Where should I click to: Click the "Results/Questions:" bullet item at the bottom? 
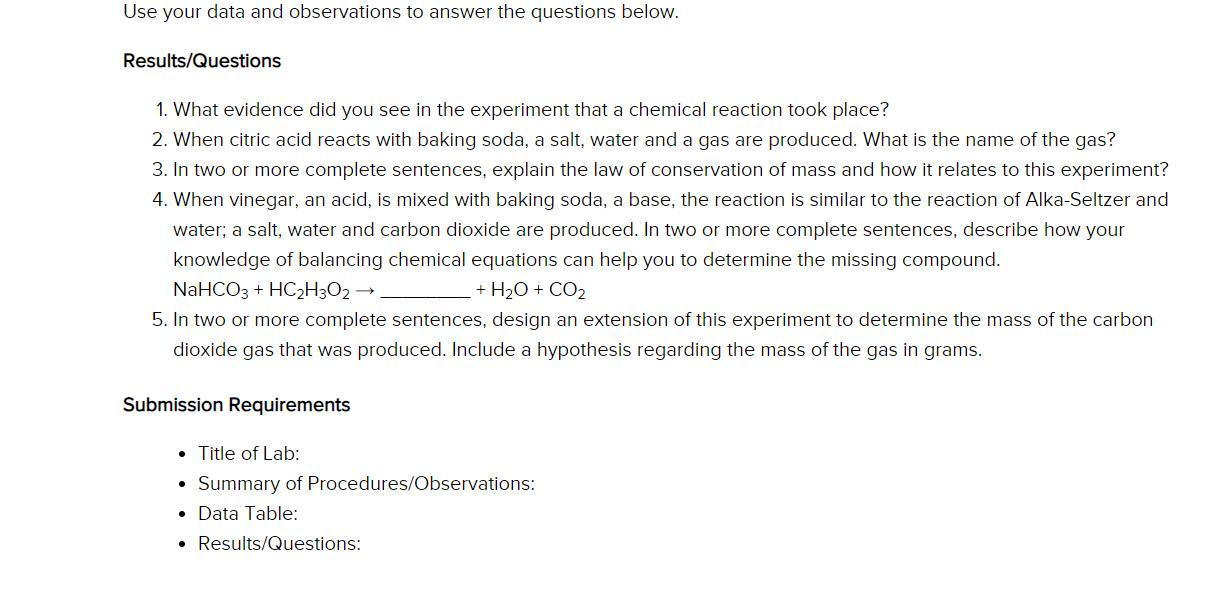pyautogui.click(x=279, y=544)
